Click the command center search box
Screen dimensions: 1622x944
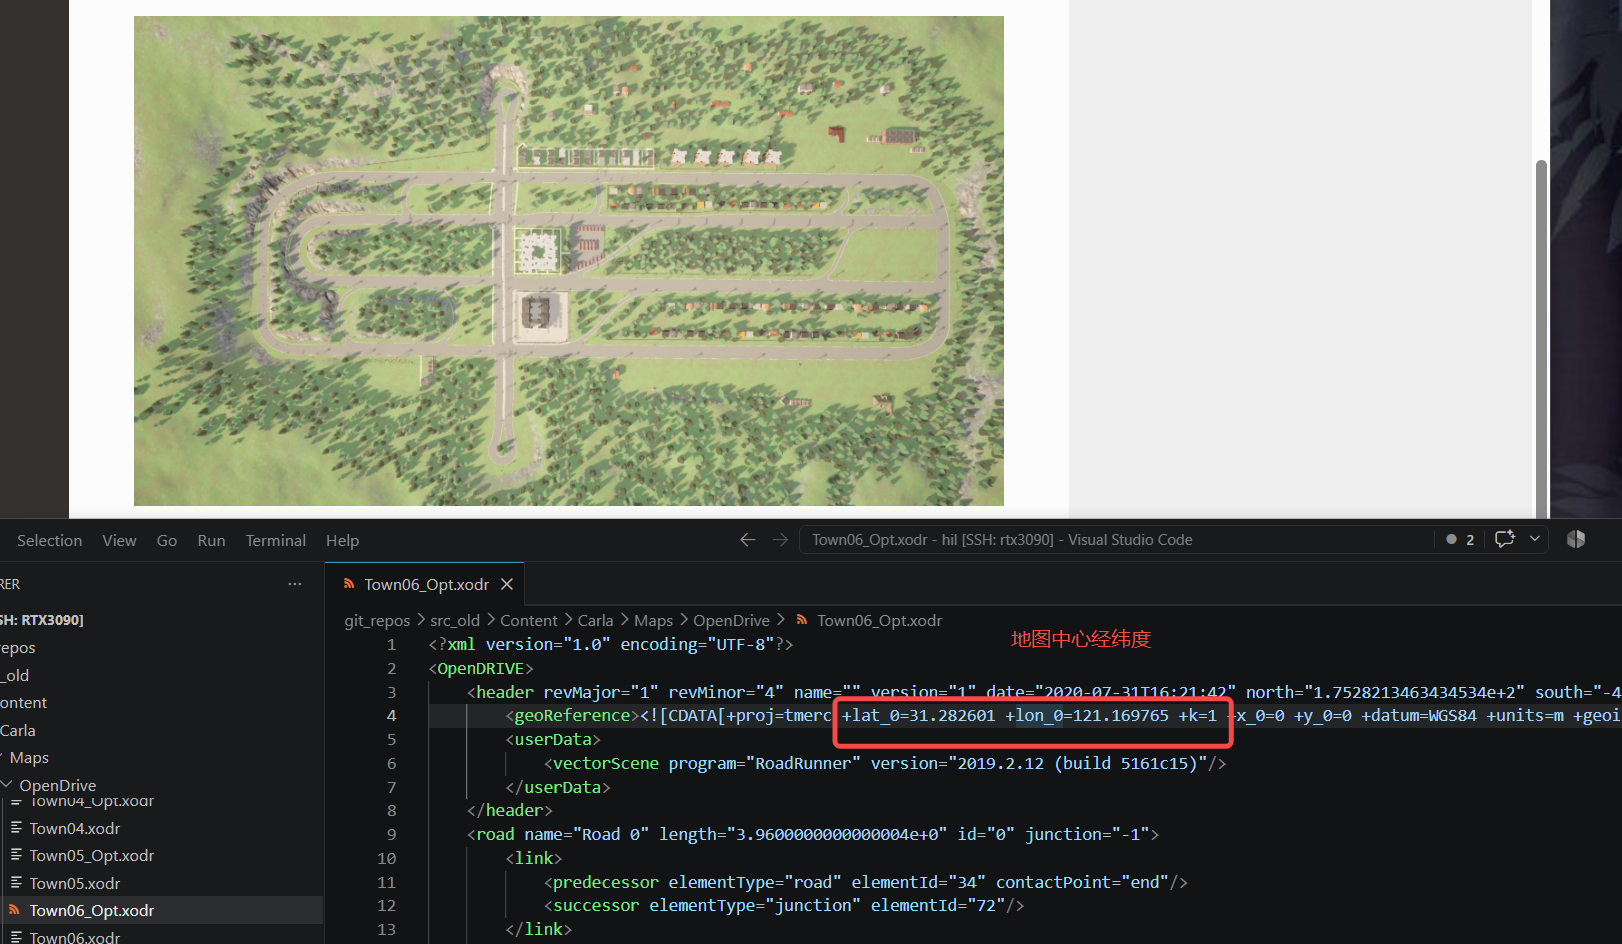tap(1116, 540)
